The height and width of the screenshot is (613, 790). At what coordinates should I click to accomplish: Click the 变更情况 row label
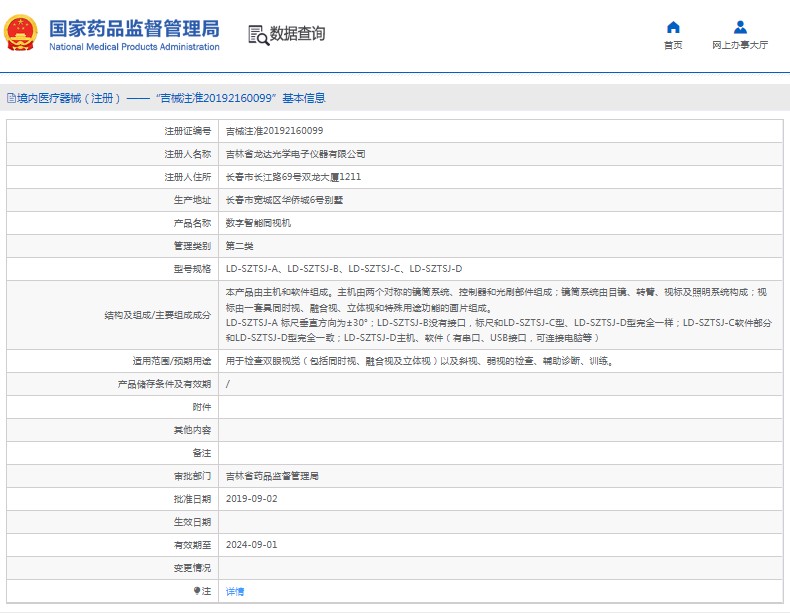coord(192,568)
